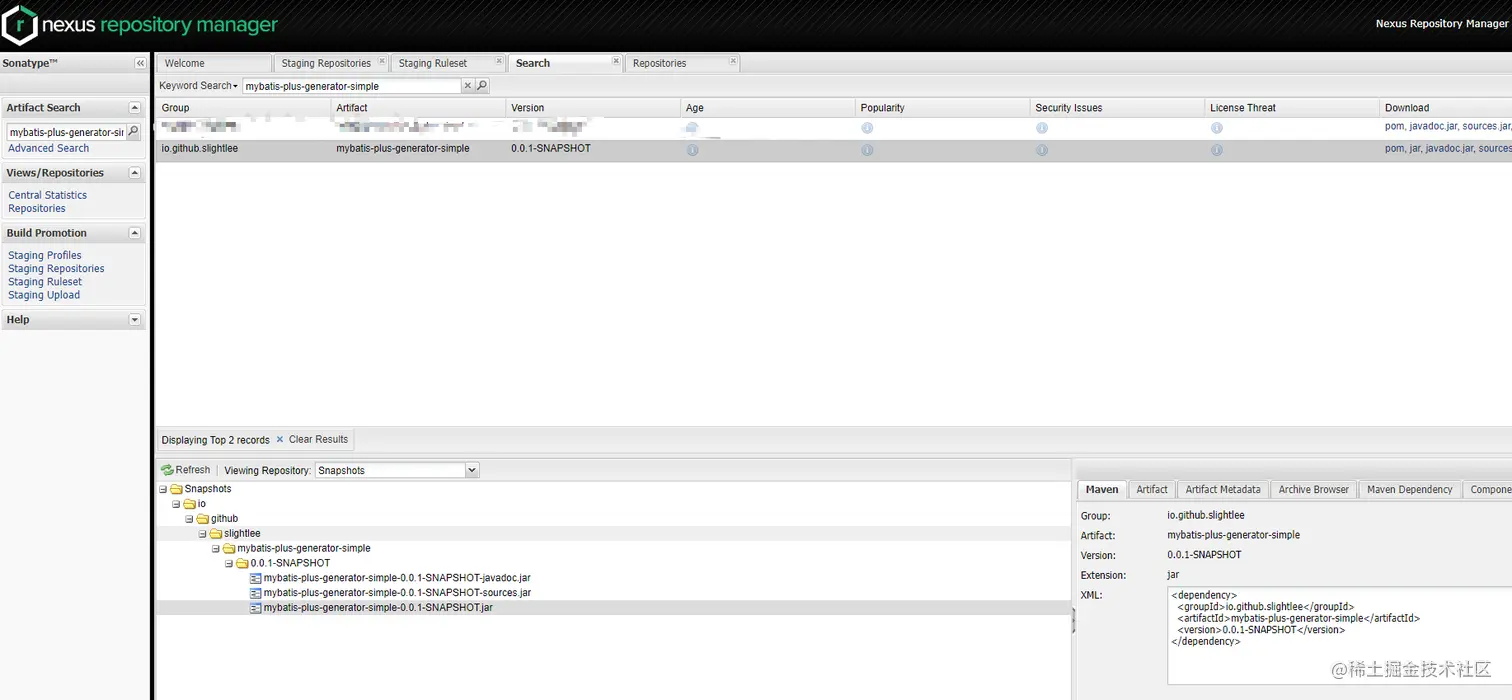This screenshot has width=1512, height=700.
Task: Collapse the Sonatype sidebar with the double-arrow icon
Action: click(140, 63)
